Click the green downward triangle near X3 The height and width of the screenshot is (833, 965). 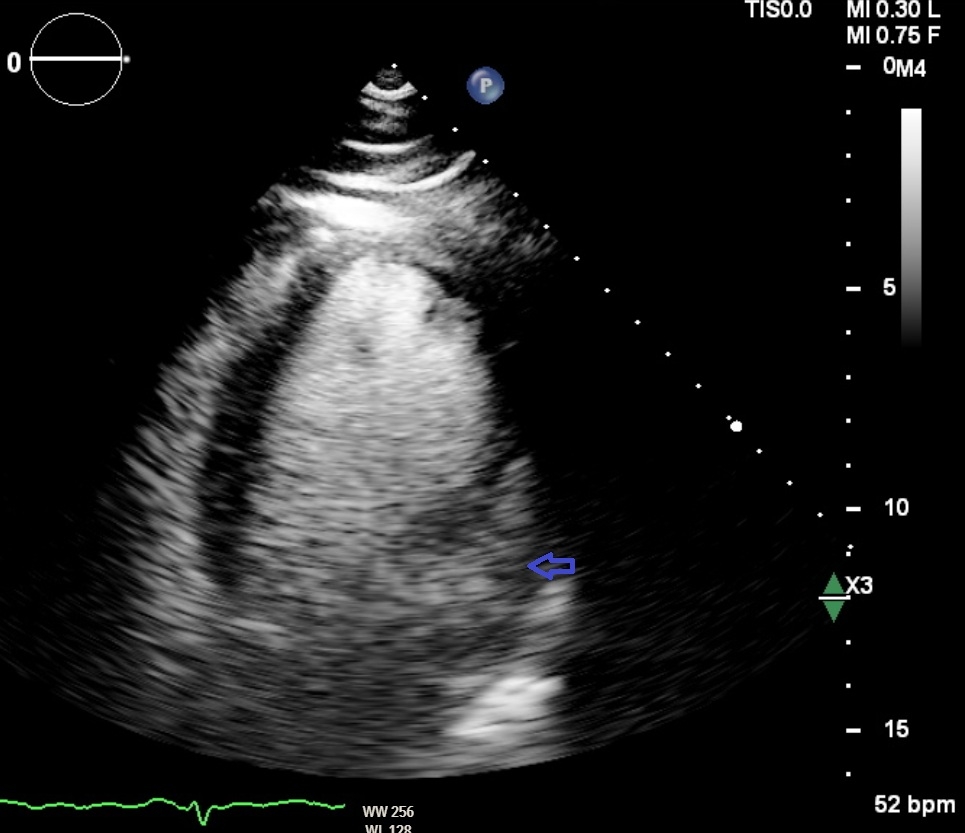click(x=833, y=611)
